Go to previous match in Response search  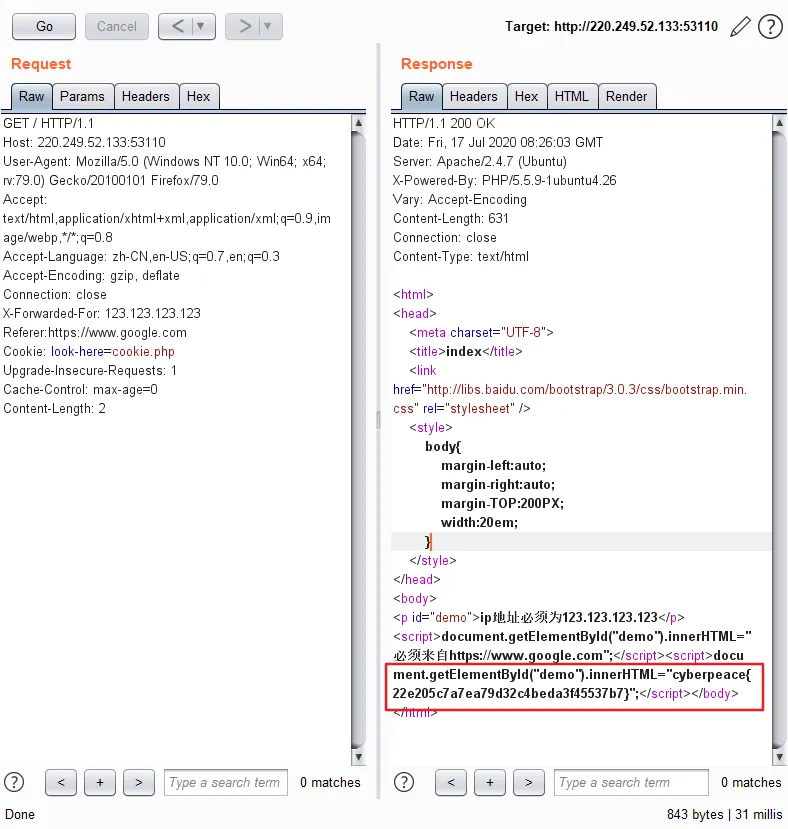pyautogui.click(x=451, y=782)
